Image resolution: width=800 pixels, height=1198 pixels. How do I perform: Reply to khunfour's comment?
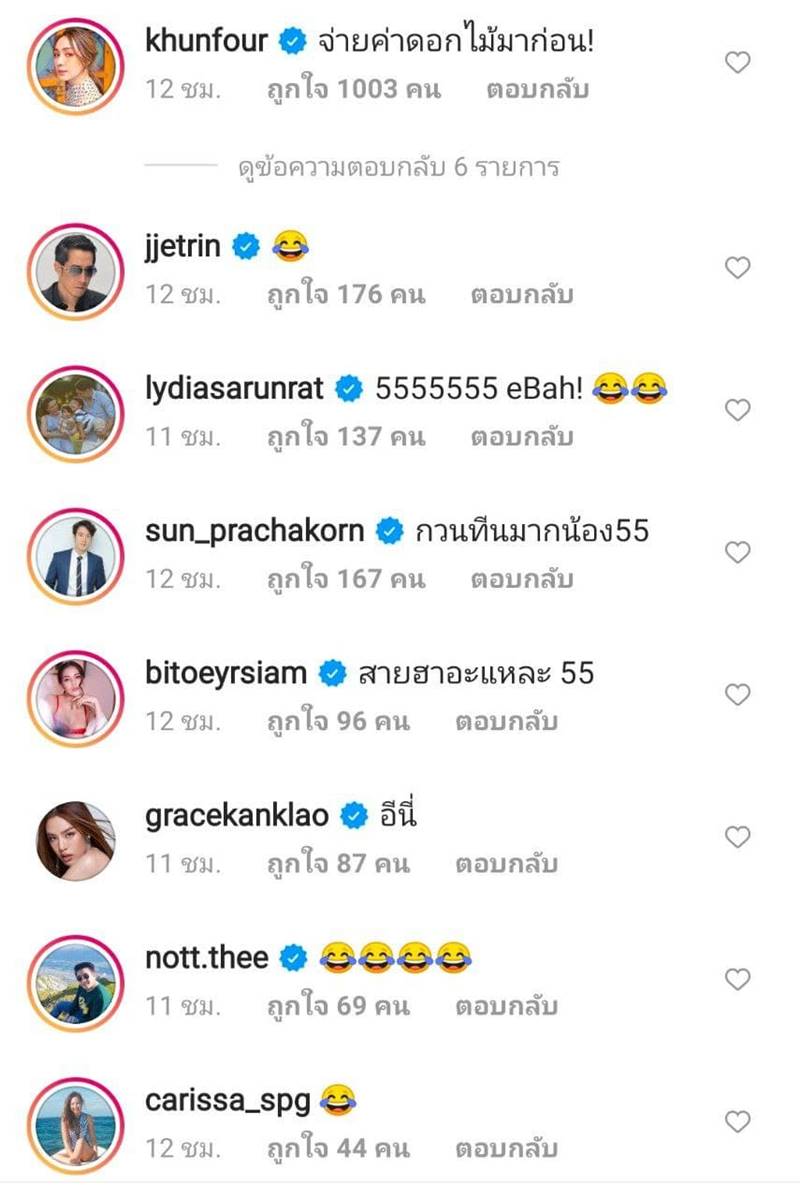[x=538, y=89]
